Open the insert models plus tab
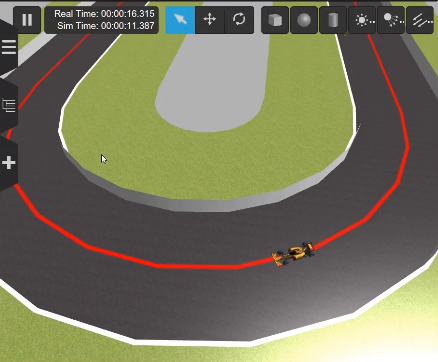The height and width of the screenshot is (362, 438). (9, 163)
